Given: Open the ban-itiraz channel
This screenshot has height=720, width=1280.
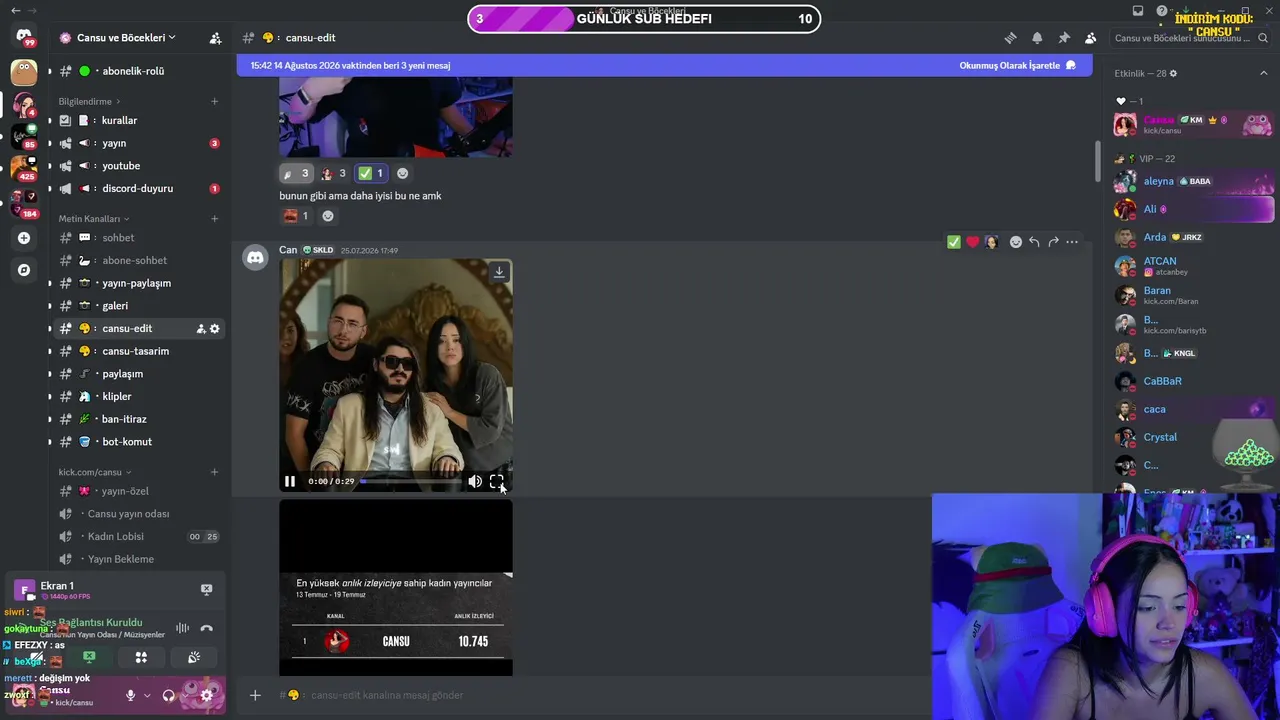Looking at the screenshot, I should [138, 419].
